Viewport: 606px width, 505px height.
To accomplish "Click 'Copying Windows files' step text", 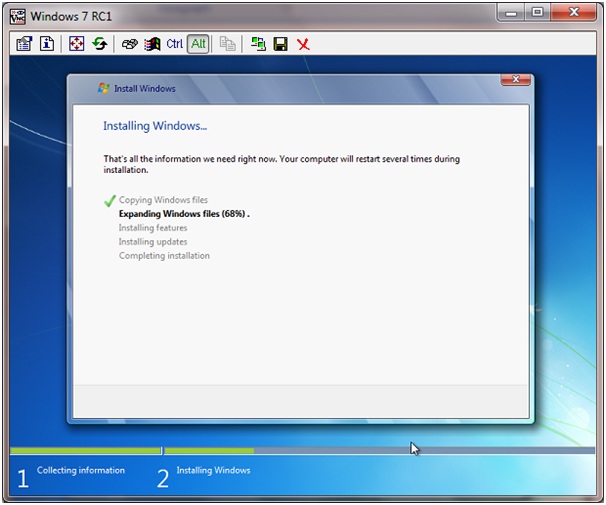I will point(163,200).
